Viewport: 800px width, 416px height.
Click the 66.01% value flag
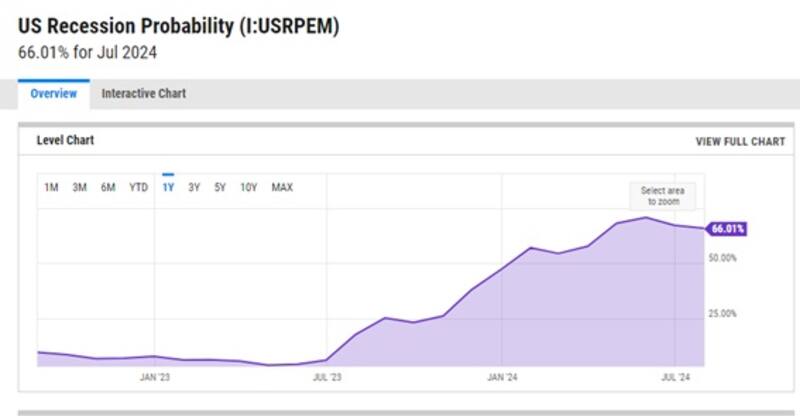727,229
